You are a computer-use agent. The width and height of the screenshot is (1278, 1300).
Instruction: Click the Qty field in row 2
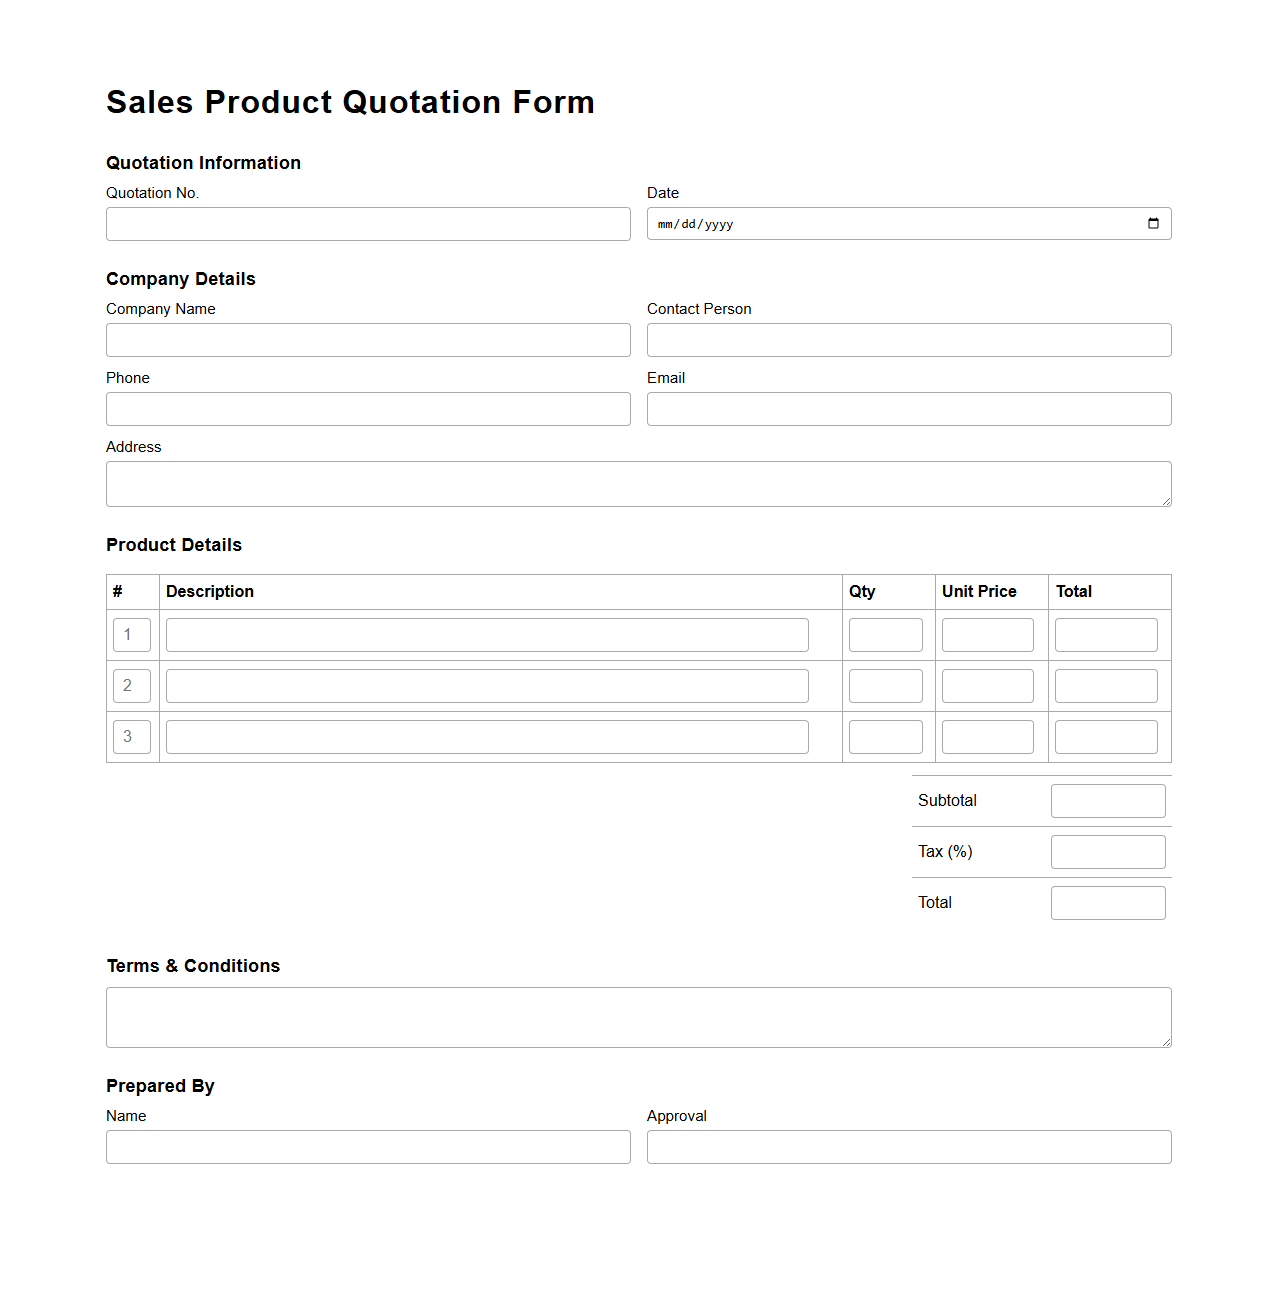click(885, 685)
